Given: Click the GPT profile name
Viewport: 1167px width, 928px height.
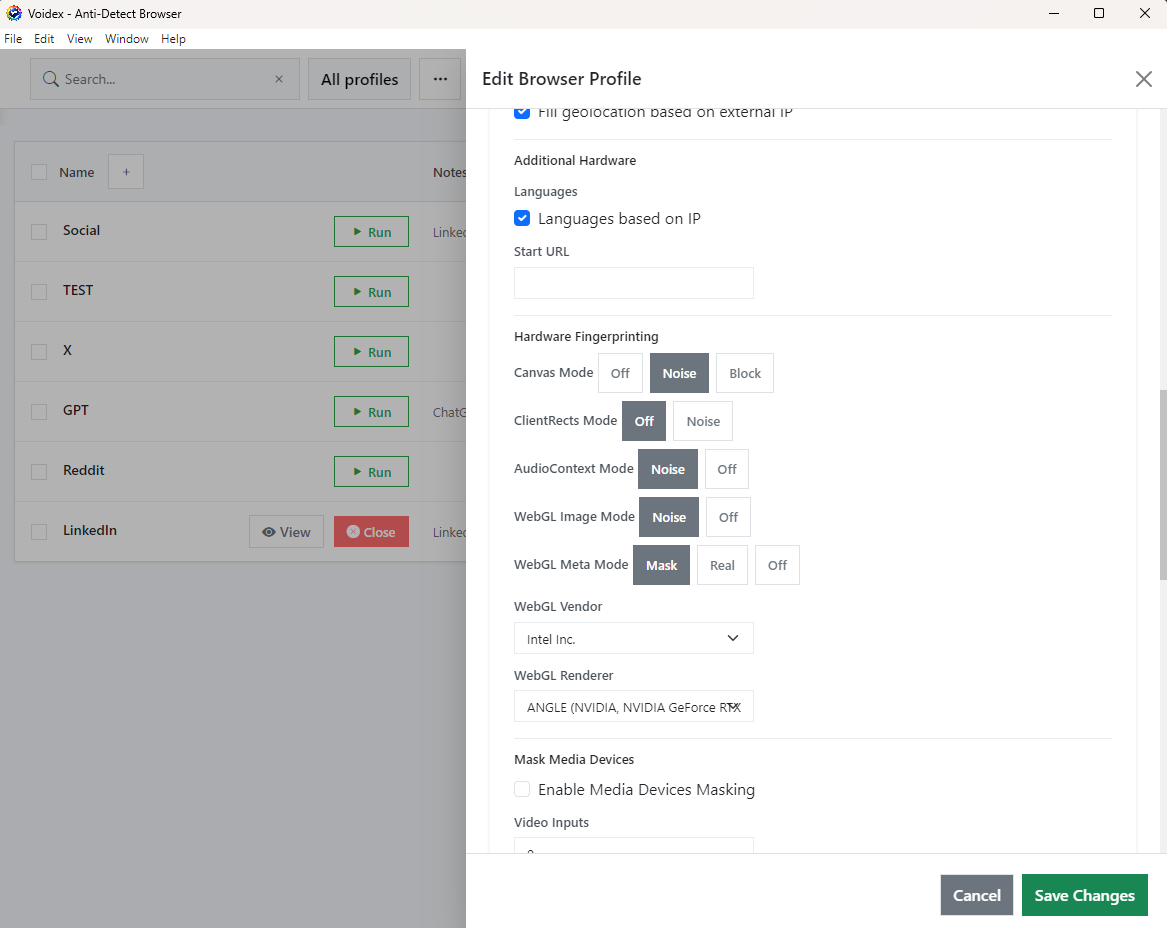Looking at the screenshot, I should click(x=76, y=410).
